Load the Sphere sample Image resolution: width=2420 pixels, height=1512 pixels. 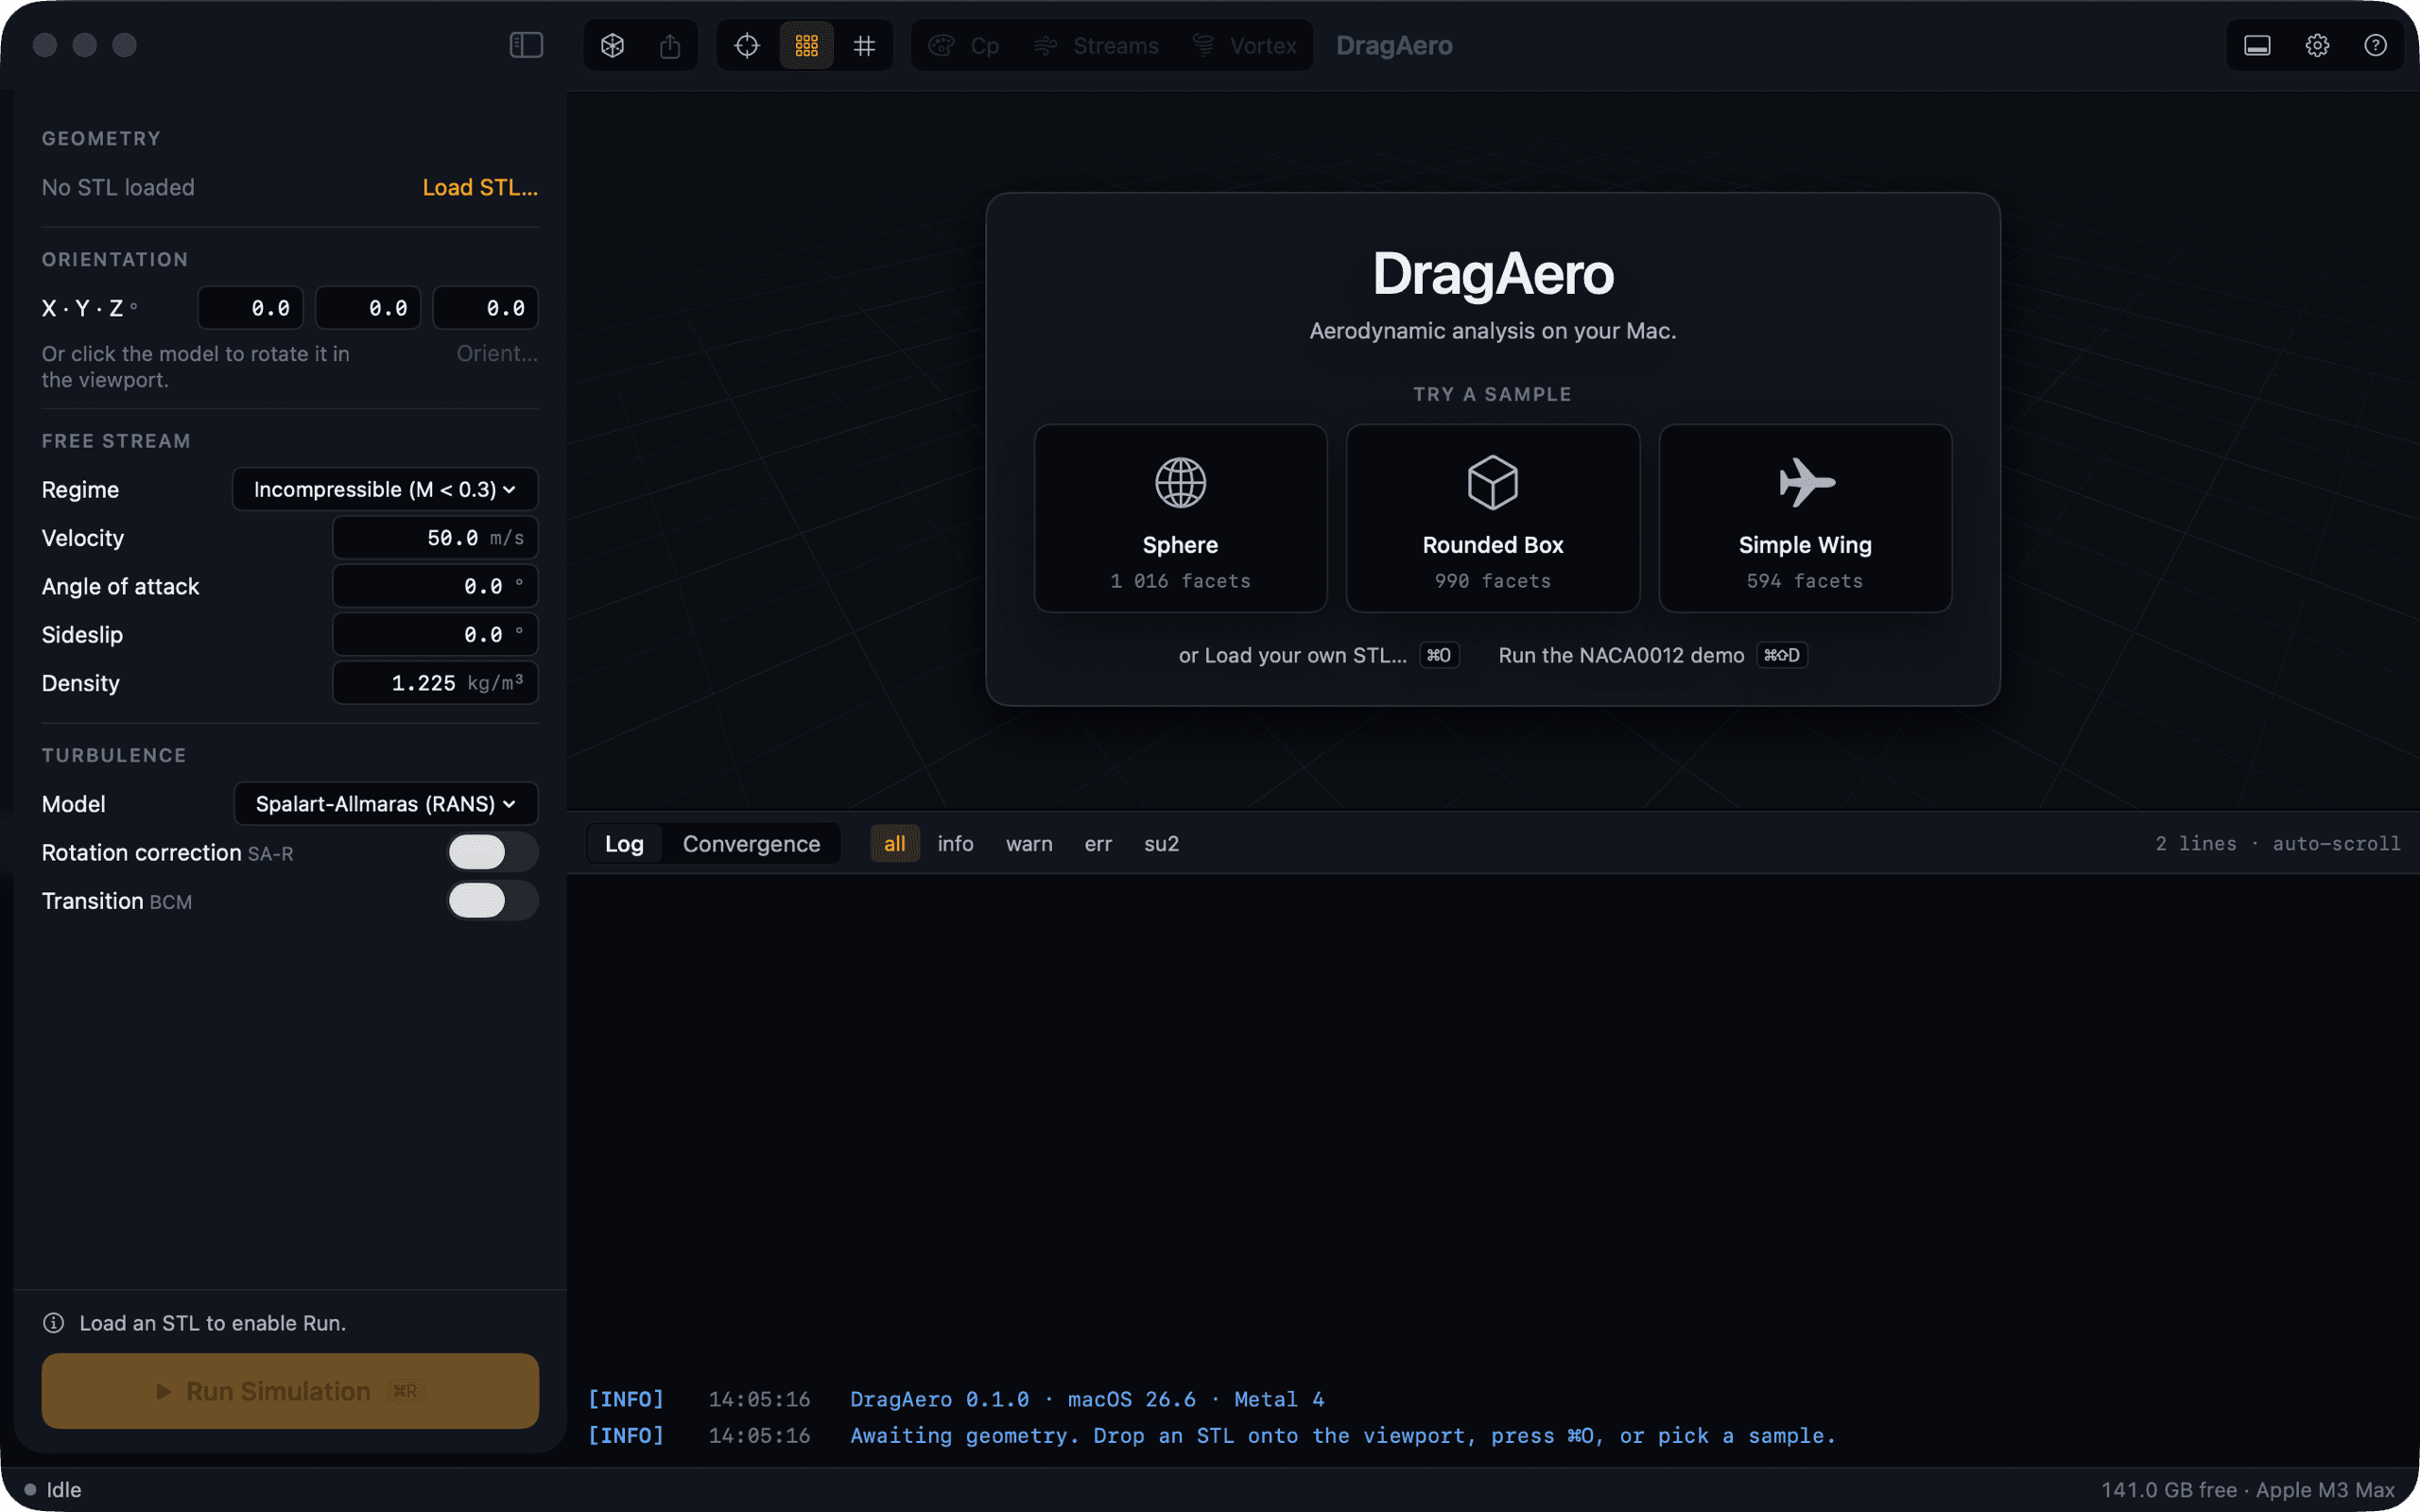pos(1180,518)
